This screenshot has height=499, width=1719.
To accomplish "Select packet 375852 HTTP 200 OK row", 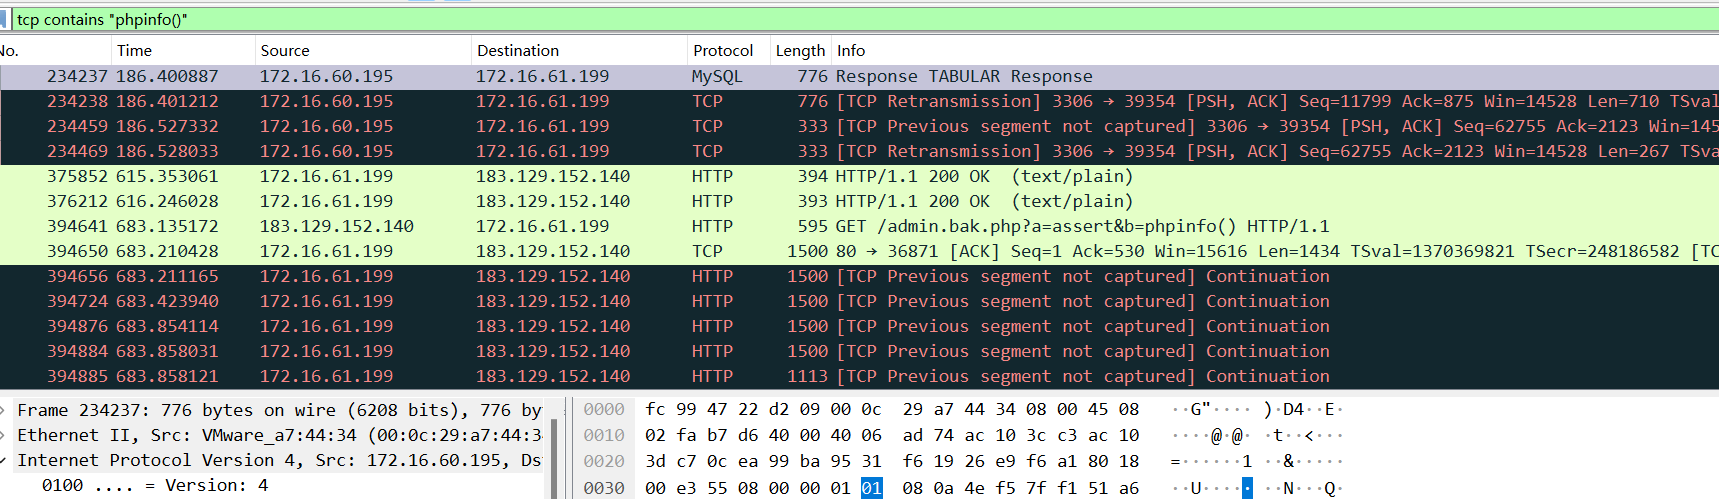I will 859,176.
